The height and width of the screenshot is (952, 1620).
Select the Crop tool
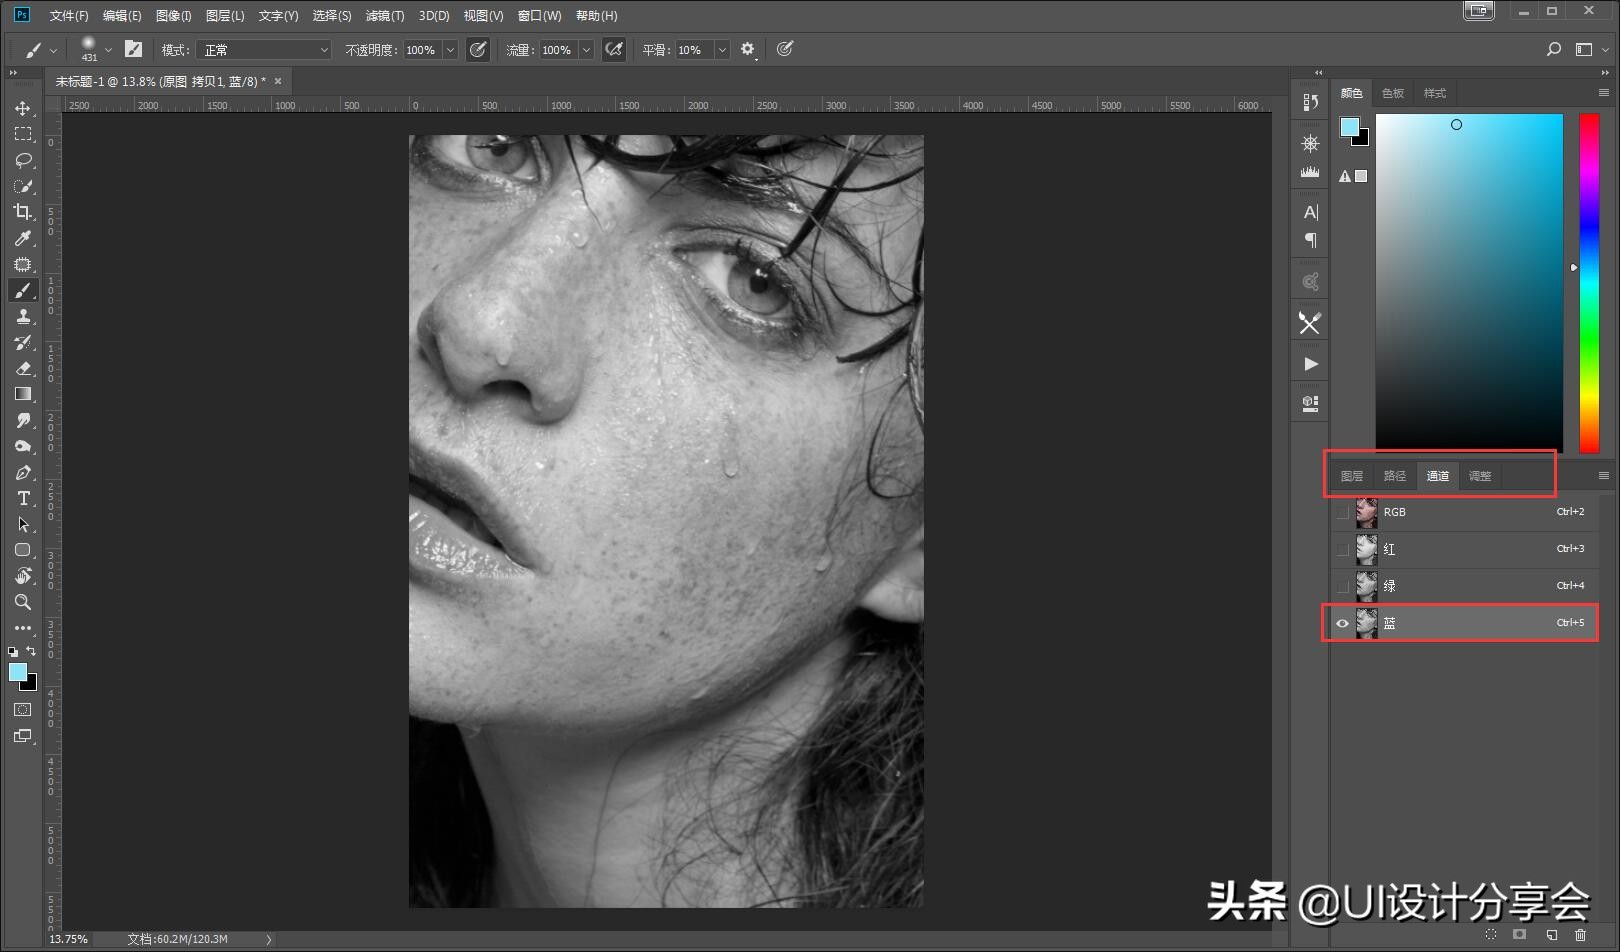pos(23,212)
